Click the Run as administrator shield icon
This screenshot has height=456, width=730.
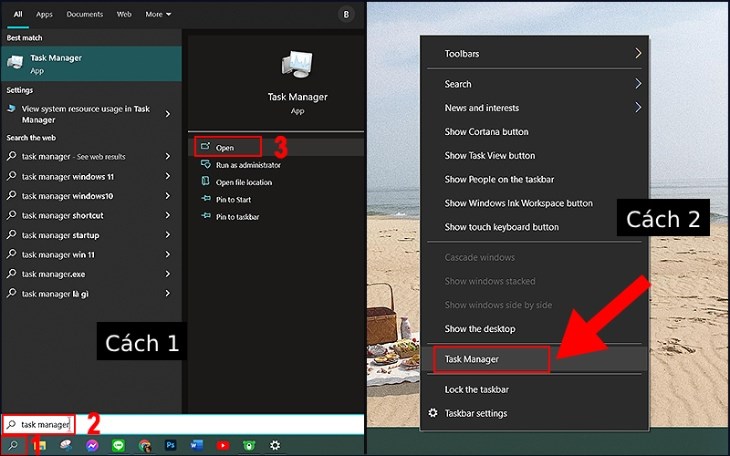(x=205, y=164)
